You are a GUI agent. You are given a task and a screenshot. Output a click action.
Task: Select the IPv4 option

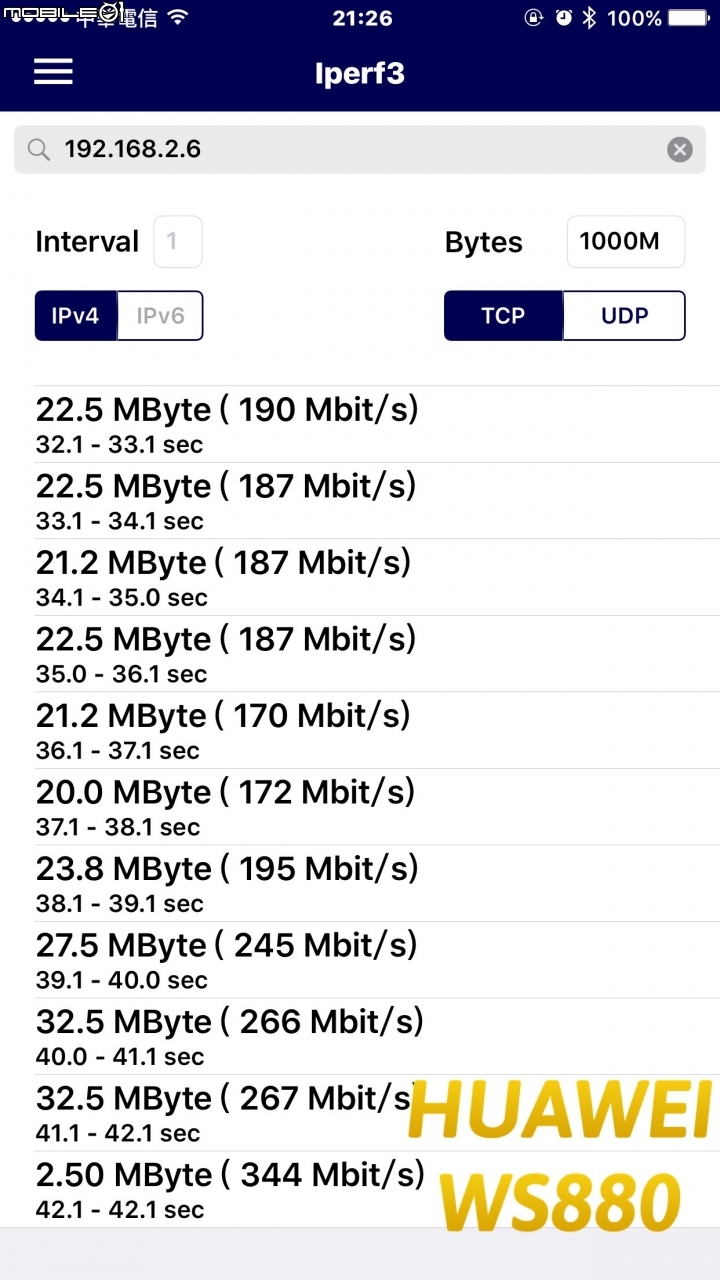pos(76,316)
